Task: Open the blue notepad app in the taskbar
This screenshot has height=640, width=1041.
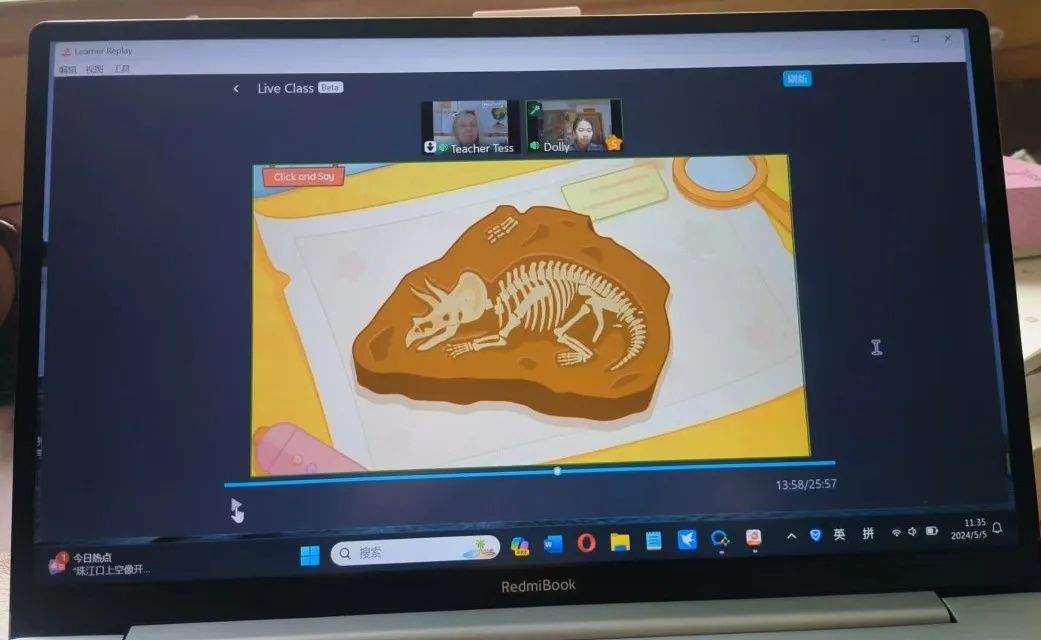Action: [653, 541]
